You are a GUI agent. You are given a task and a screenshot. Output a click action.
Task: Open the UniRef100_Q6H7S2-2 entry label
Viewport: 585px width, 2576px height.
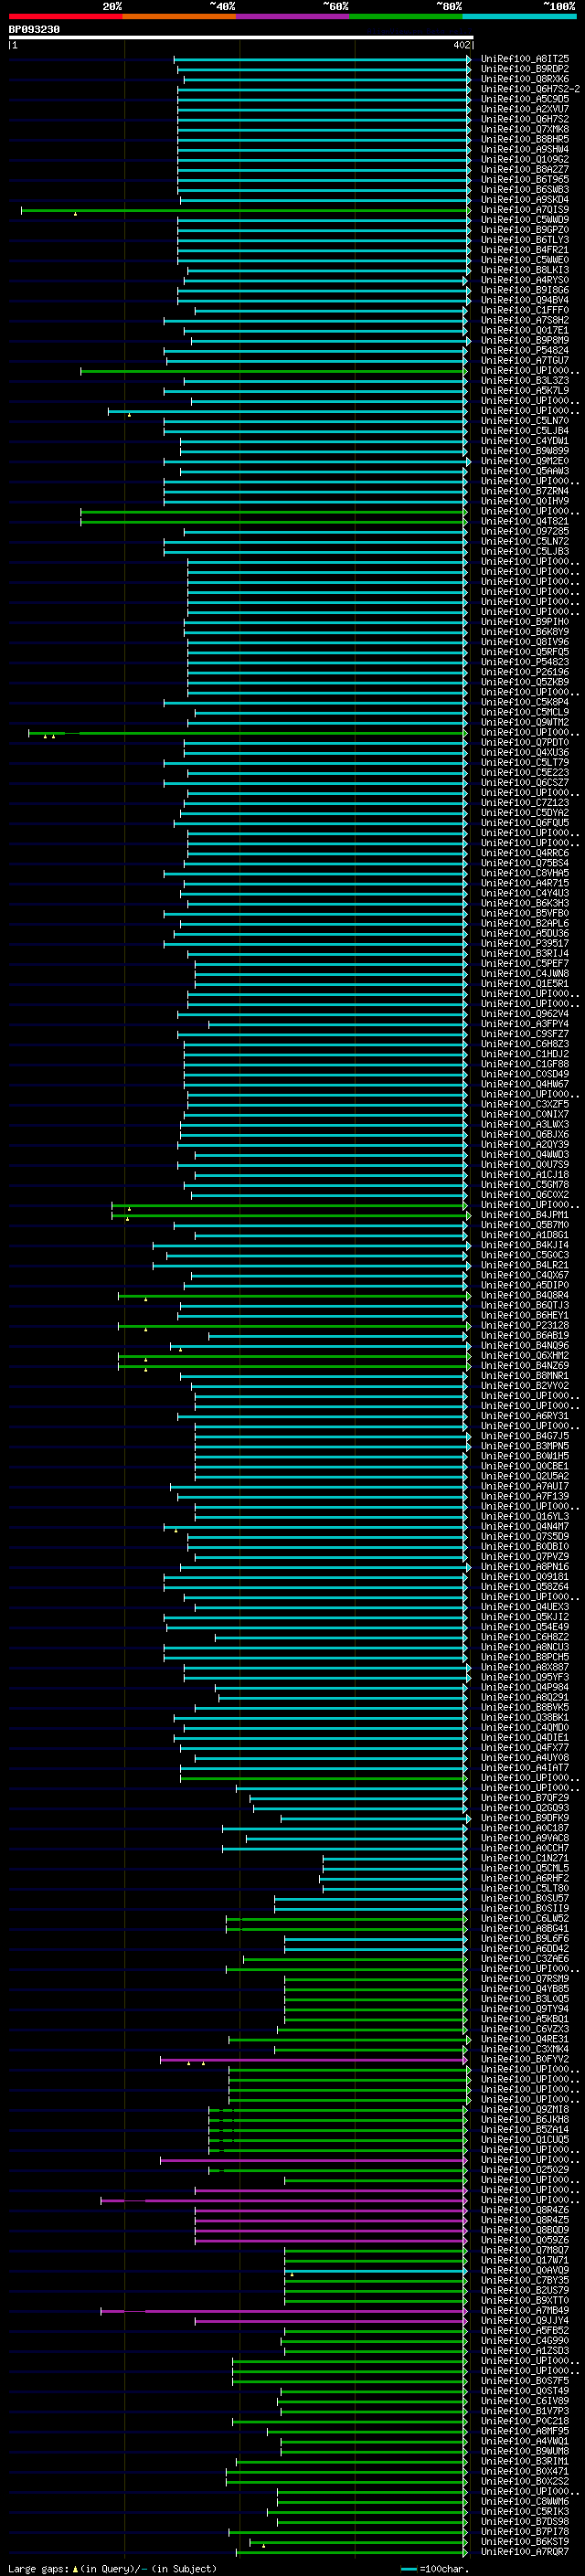click(530, 90)
